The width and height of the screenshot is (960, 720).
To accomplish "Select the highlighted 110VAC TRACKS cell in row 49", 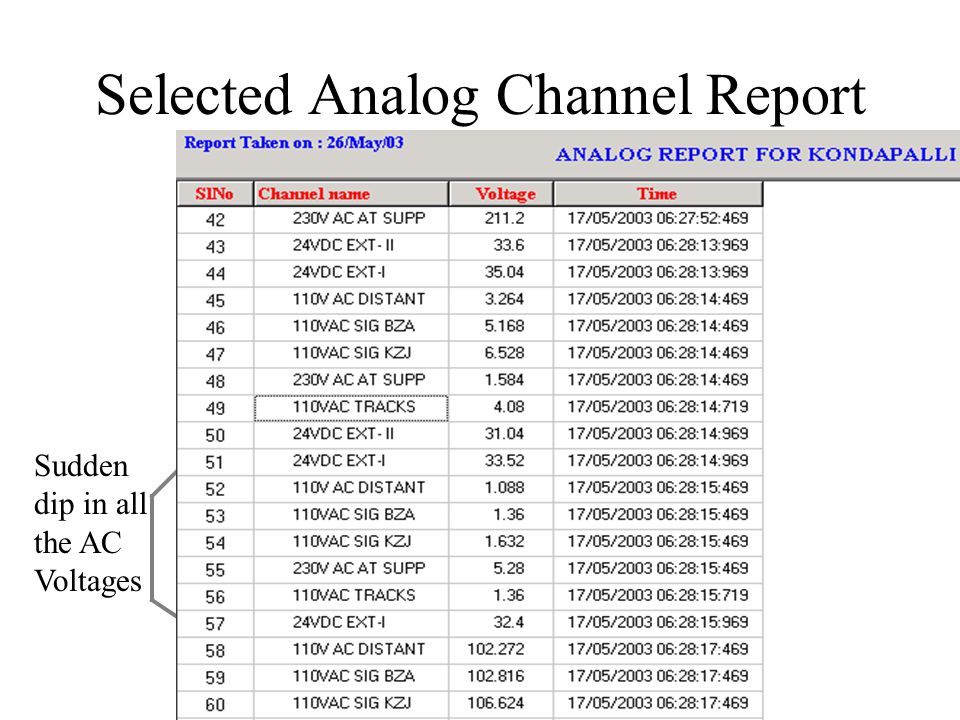I will [351, 408].
